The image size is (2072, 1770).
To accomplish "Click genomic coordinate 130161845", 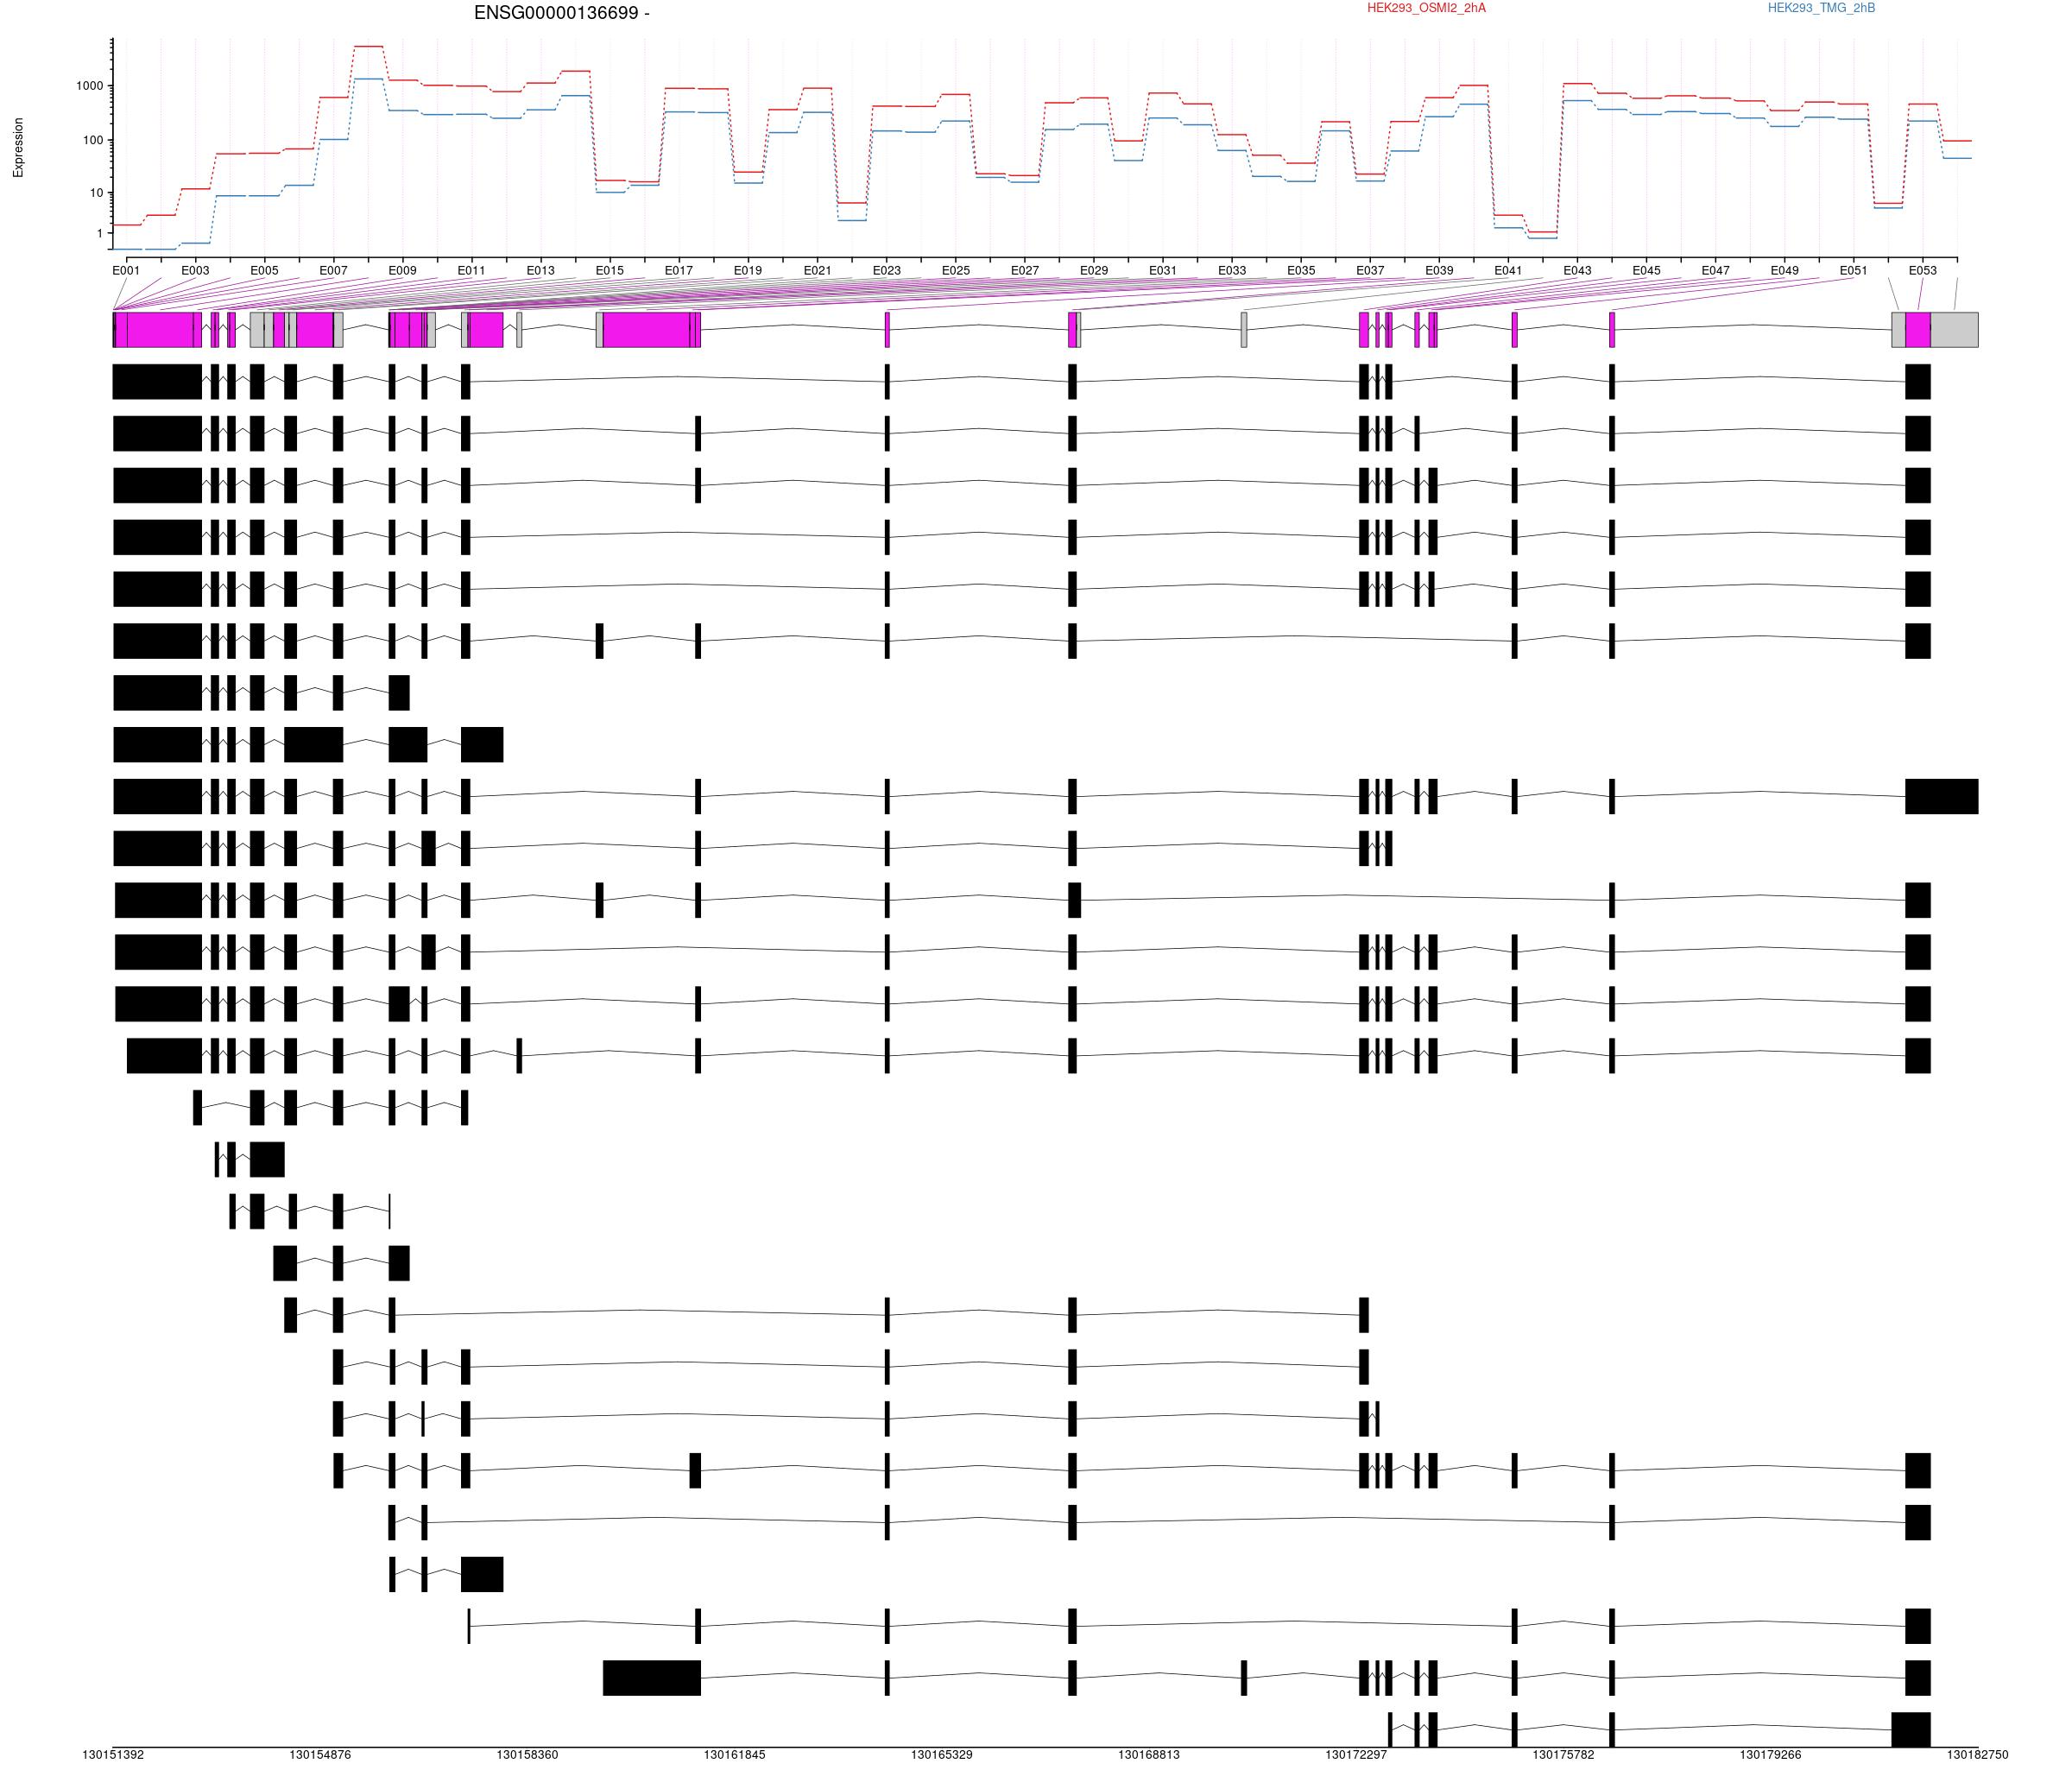I will [734, 1754].
